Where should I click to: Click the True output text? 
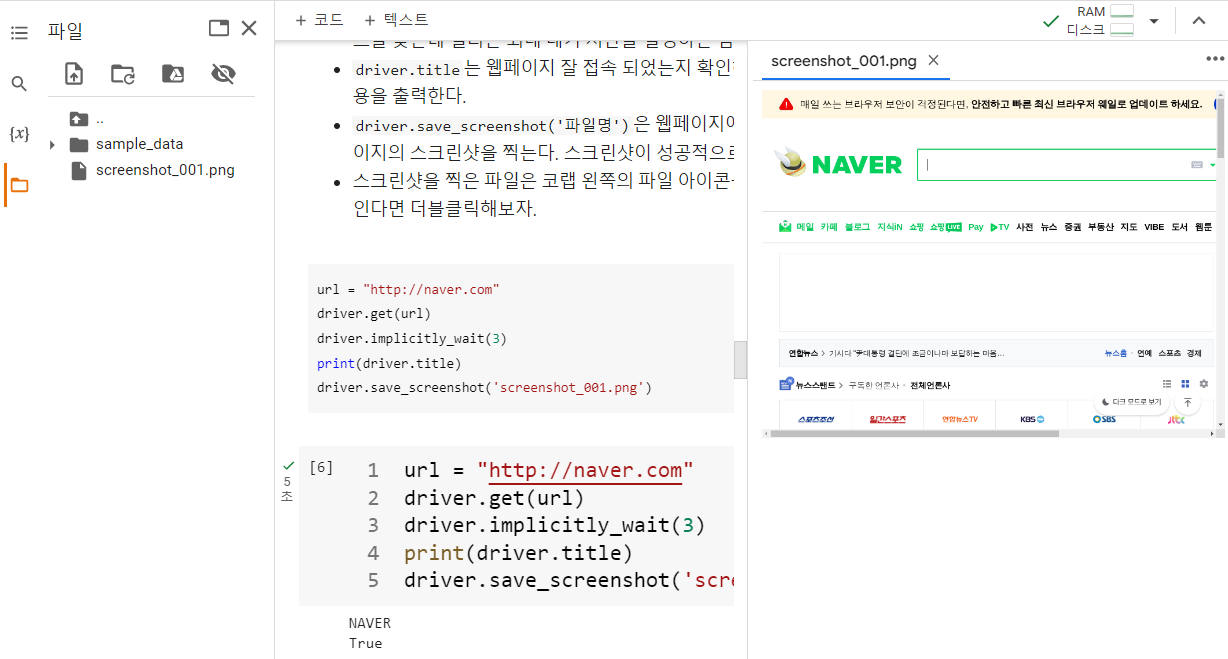point(365,643)
